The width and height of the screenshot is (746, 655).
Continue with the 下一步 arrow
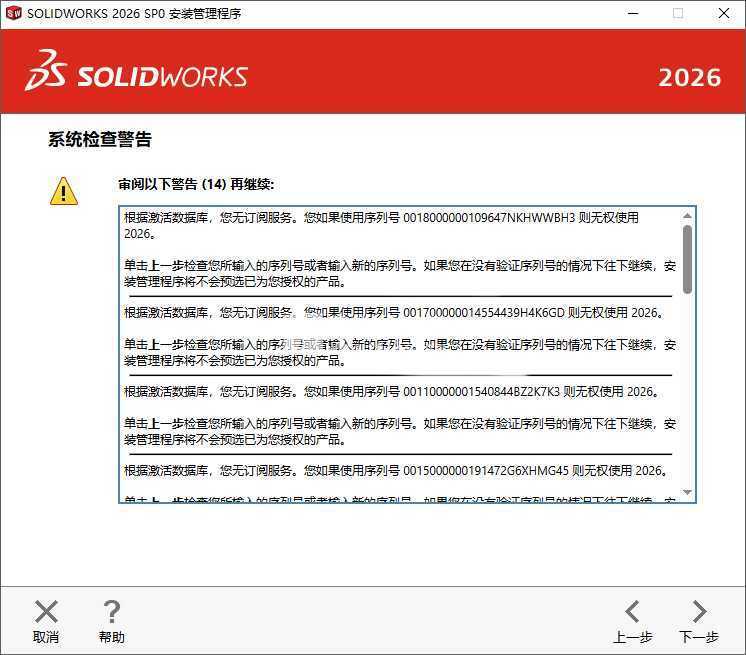(x=699, y=612)
